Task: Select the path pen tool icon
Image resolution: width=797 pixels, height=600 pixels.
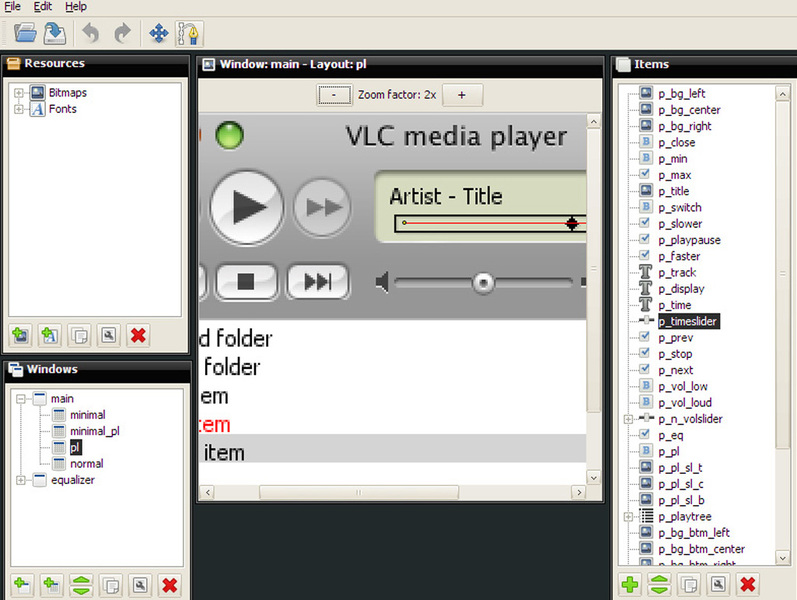Action: (x=189, y=34)
